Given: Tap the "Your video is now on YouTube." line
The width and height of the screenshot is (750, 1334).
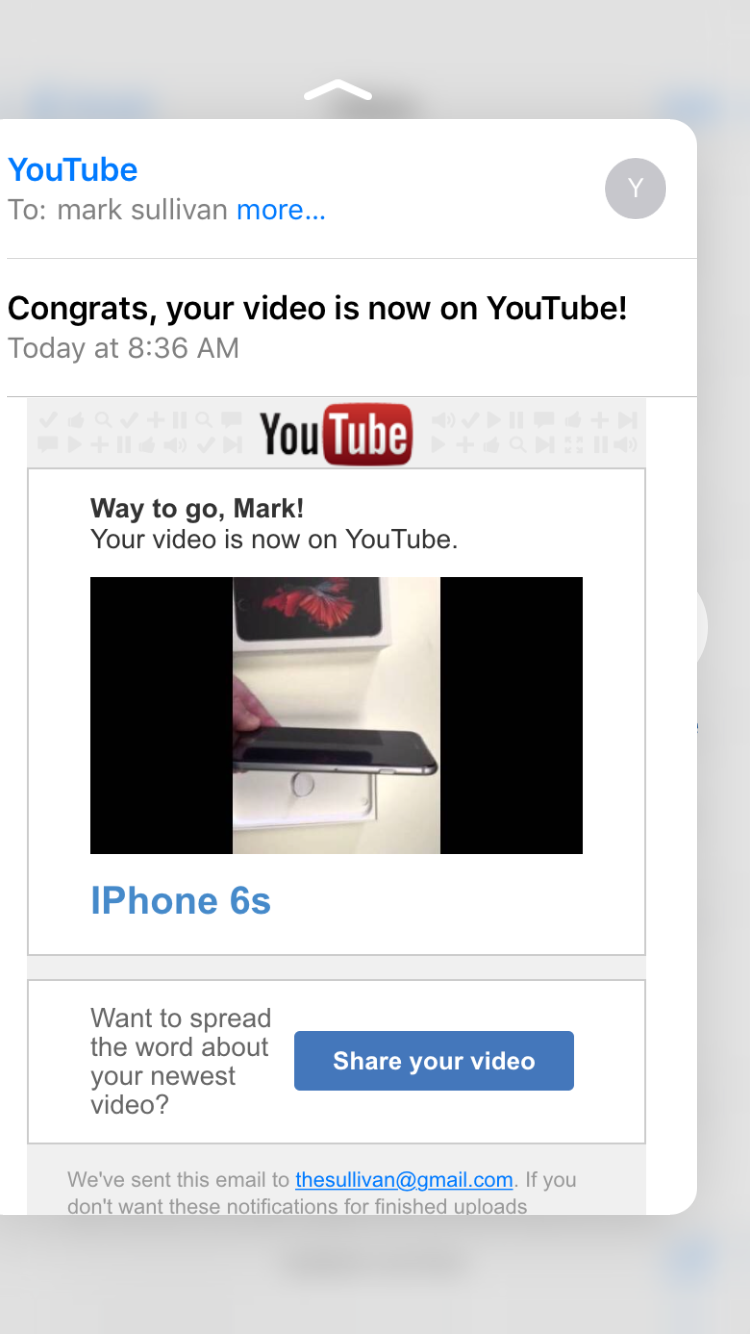Looking at the screenshot, I should pos(274,539).
